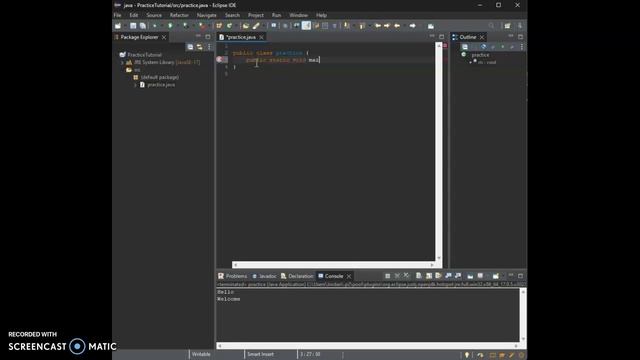Click the Next Annotation arrow icon
The image size is (640, 360).
point(347,26)
